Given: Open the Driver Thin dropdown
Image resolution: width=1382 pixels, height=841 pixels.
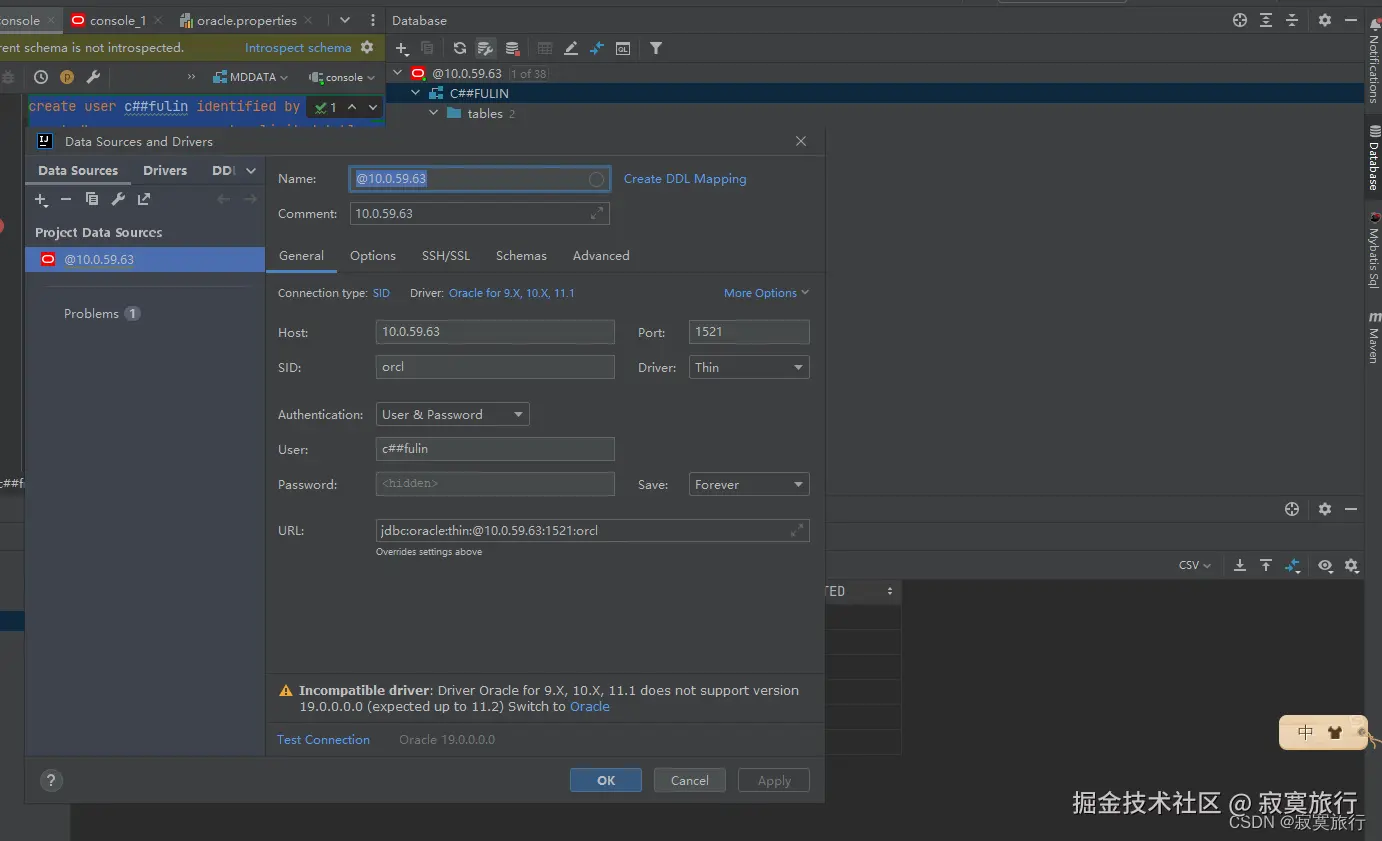Looking at the screenshot, I should pyautogui.click(x=748, y=367).
